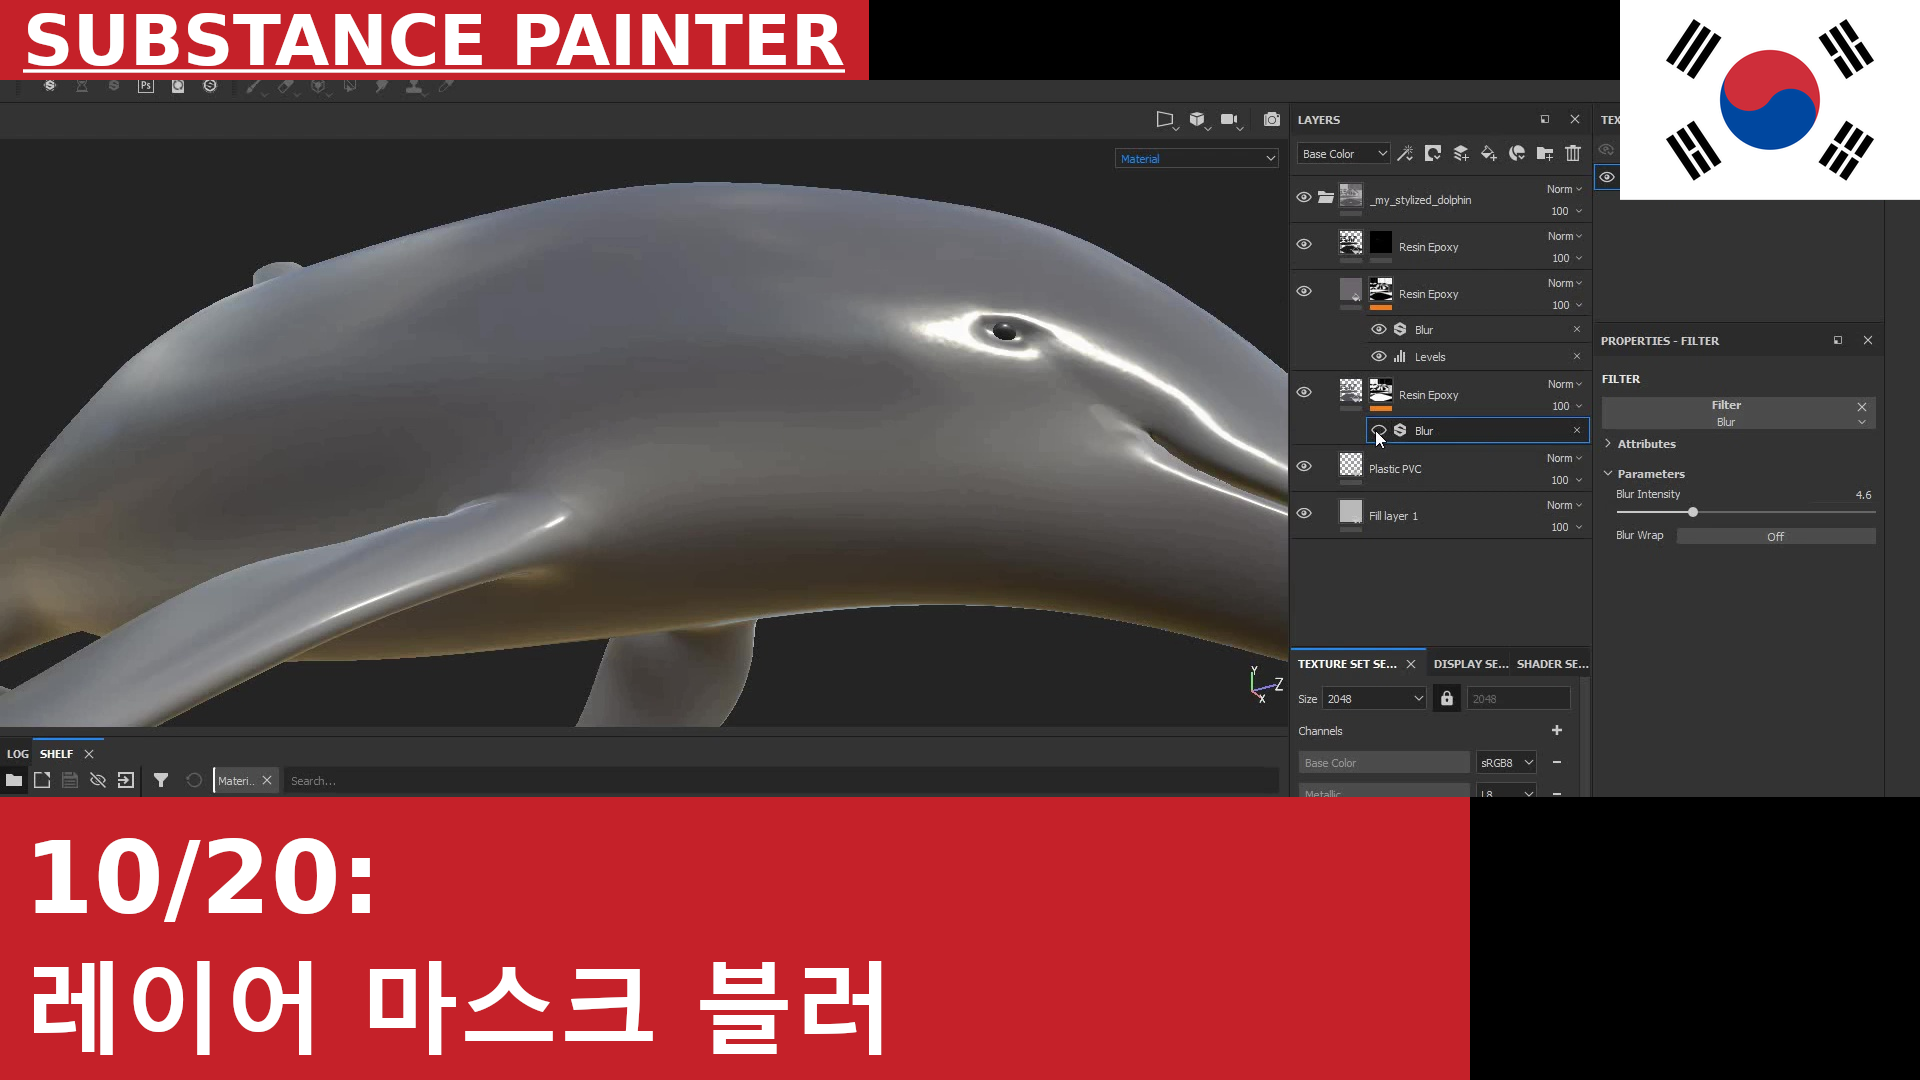Open the texture set Size 2048 dropdown

[x=1374, y=698]
